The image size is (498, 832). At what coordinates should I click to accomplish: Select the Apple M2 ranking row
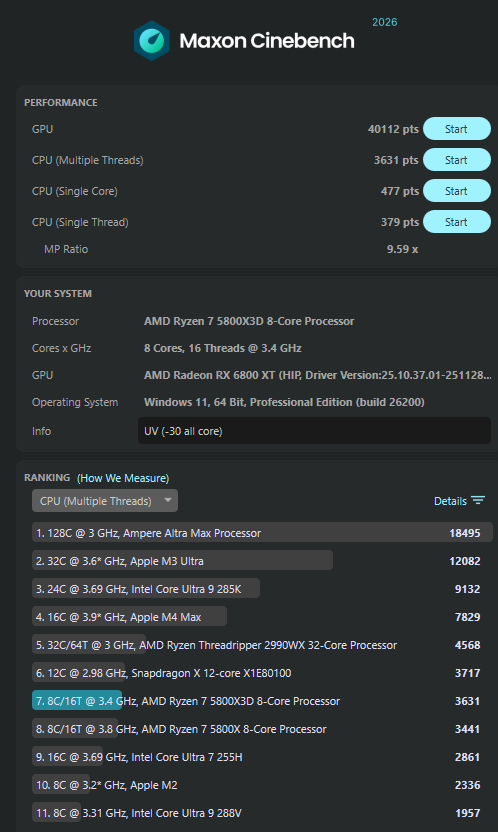(262, 785)
